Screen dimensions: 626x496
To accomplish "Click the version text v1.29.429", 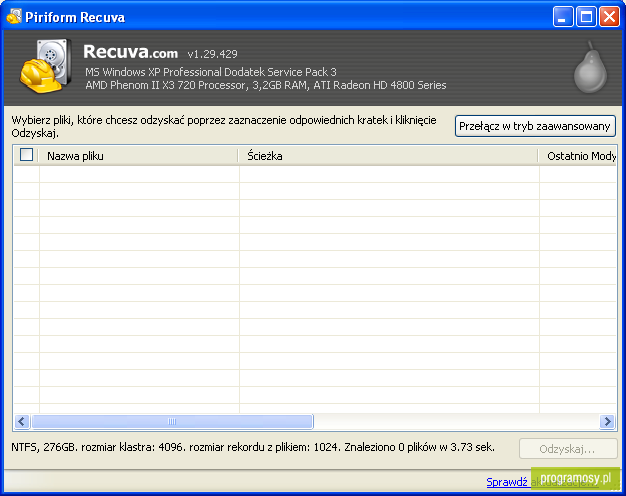I will pyautogui.click(x=212, y=54).
